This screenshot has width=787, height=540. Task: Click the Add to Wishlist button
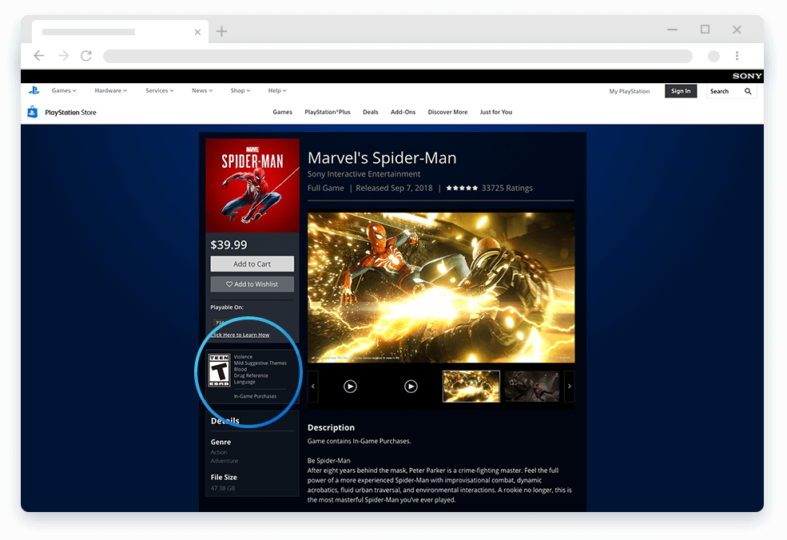[x=252, y=284]
